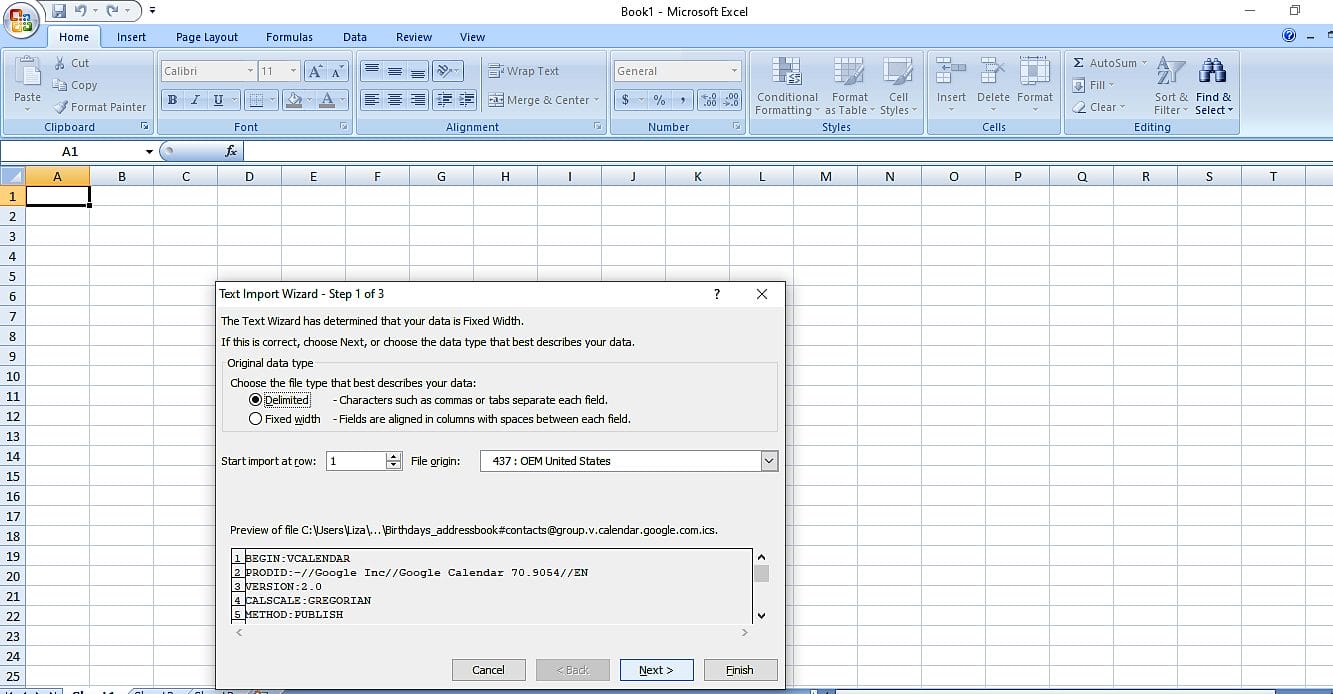
Task: Switch to the Formulas ribbon tab
Action: pyautogui.click(x=289, y=36)
